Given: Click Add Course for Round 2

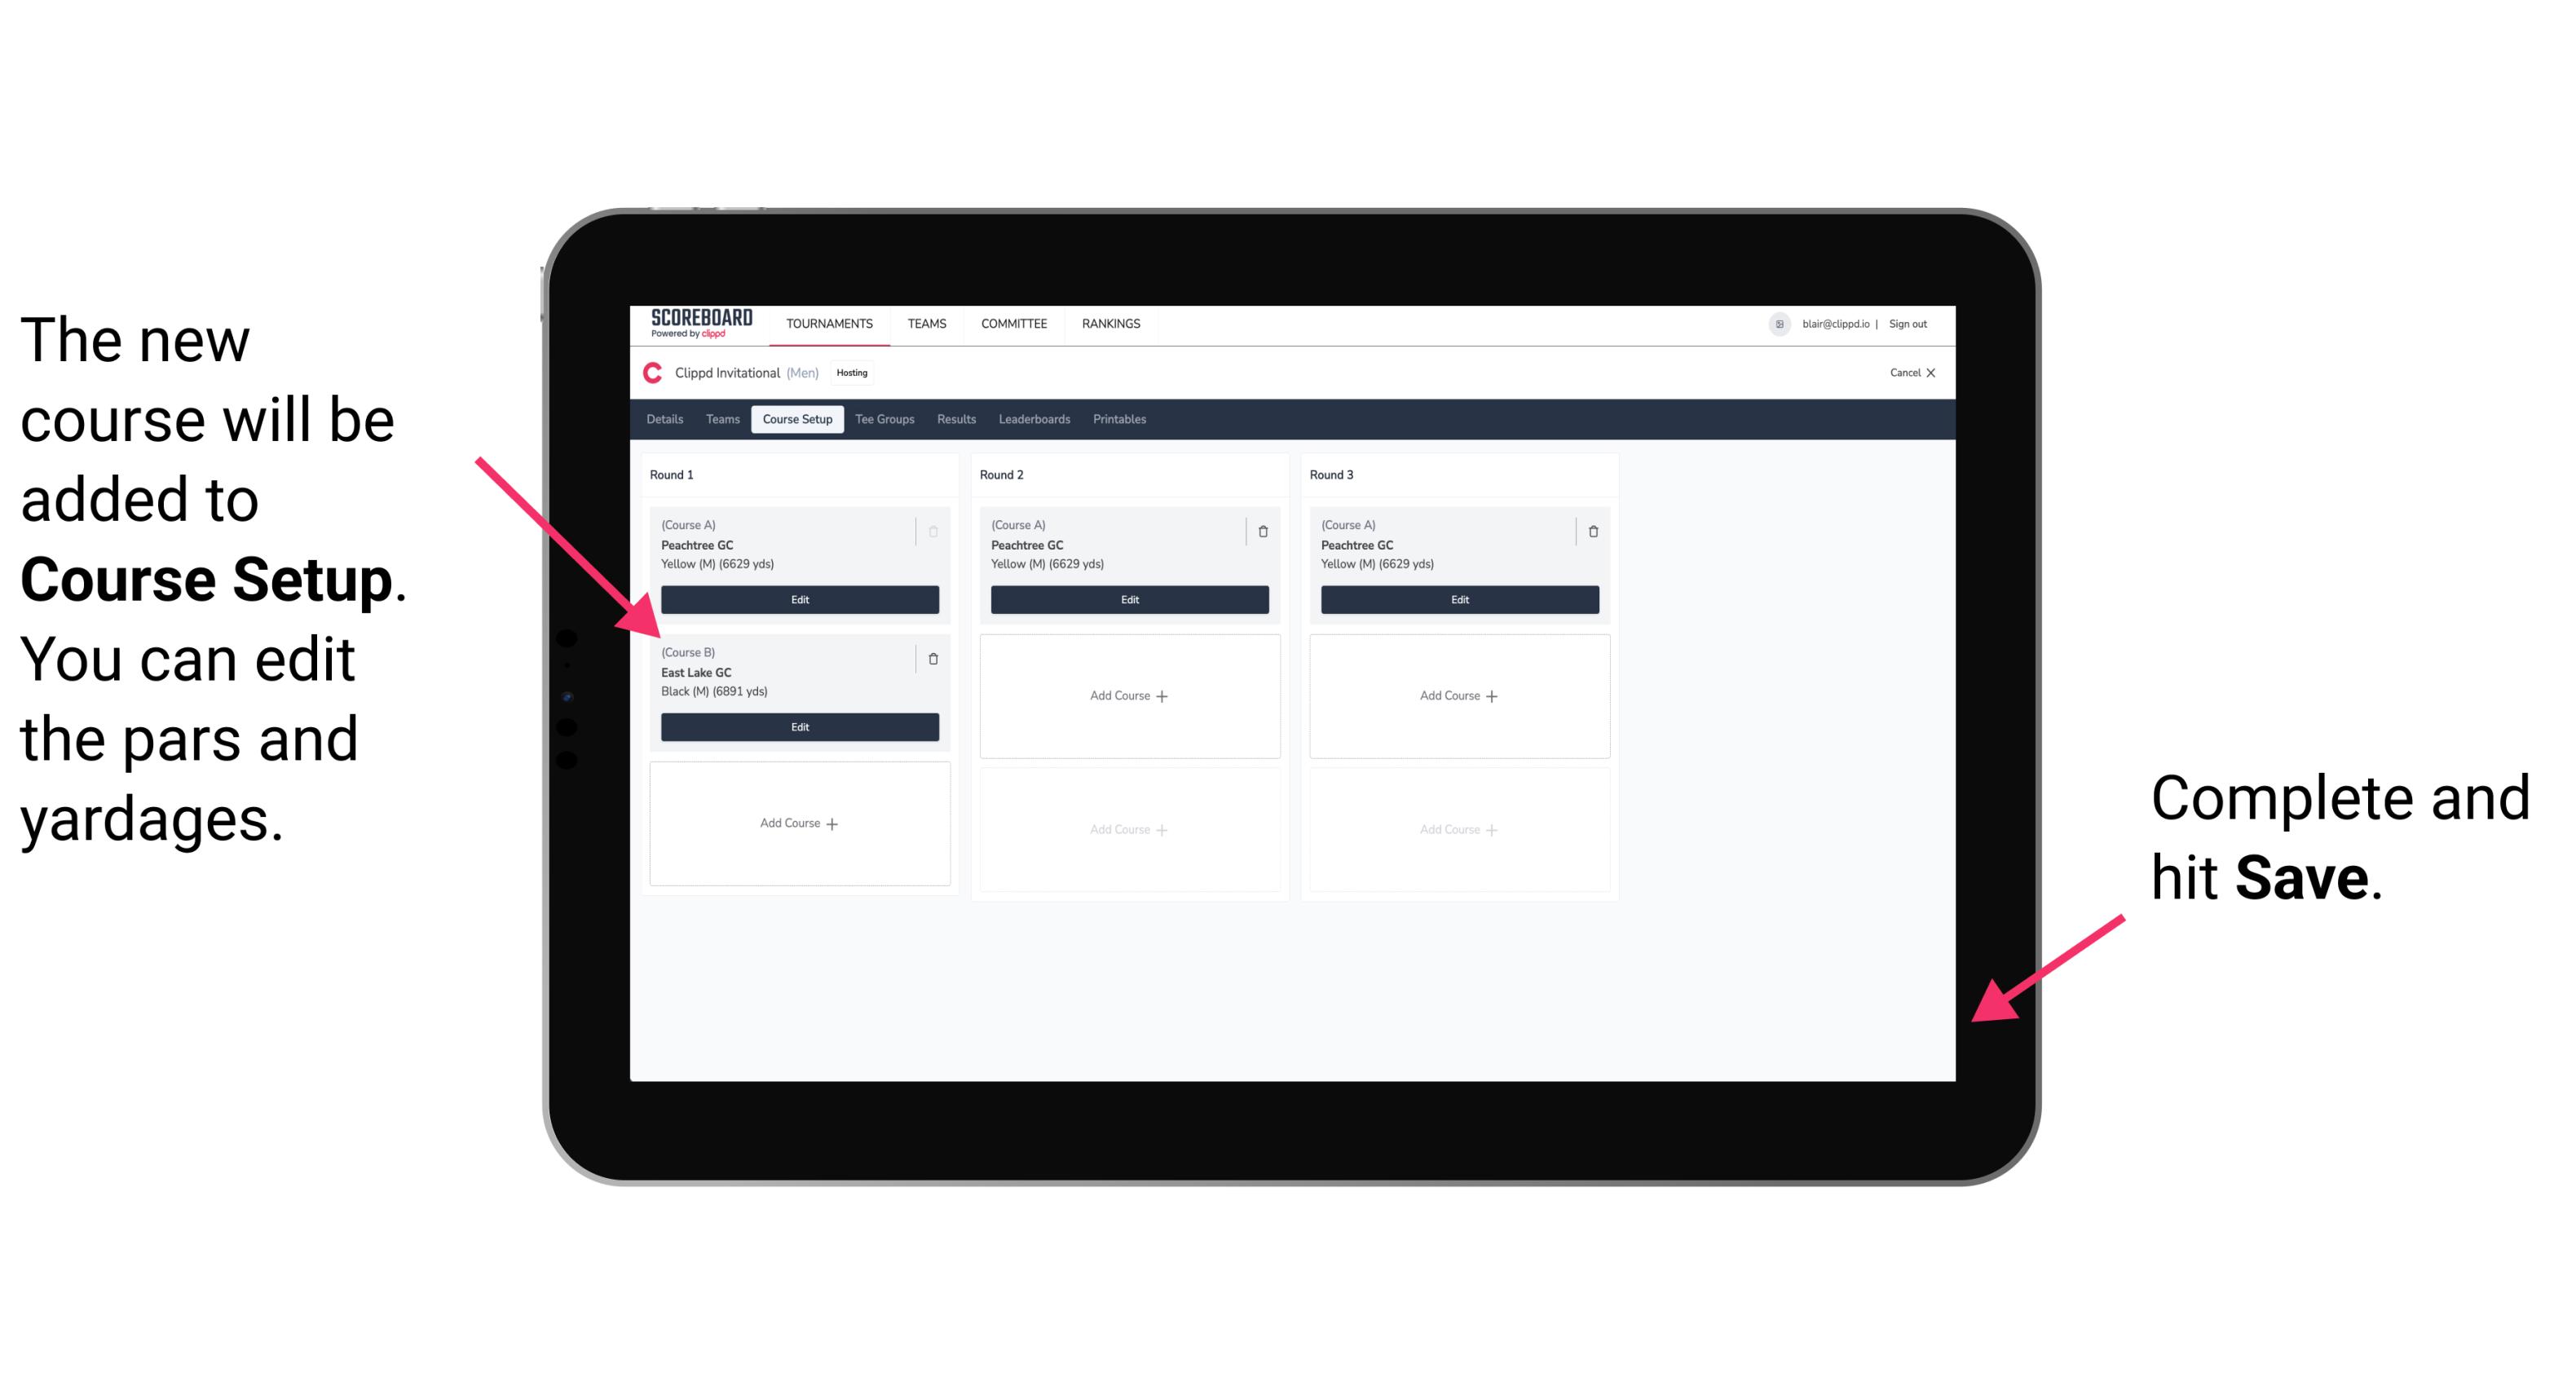Looking at the screenshot, I should point(1126,695).
